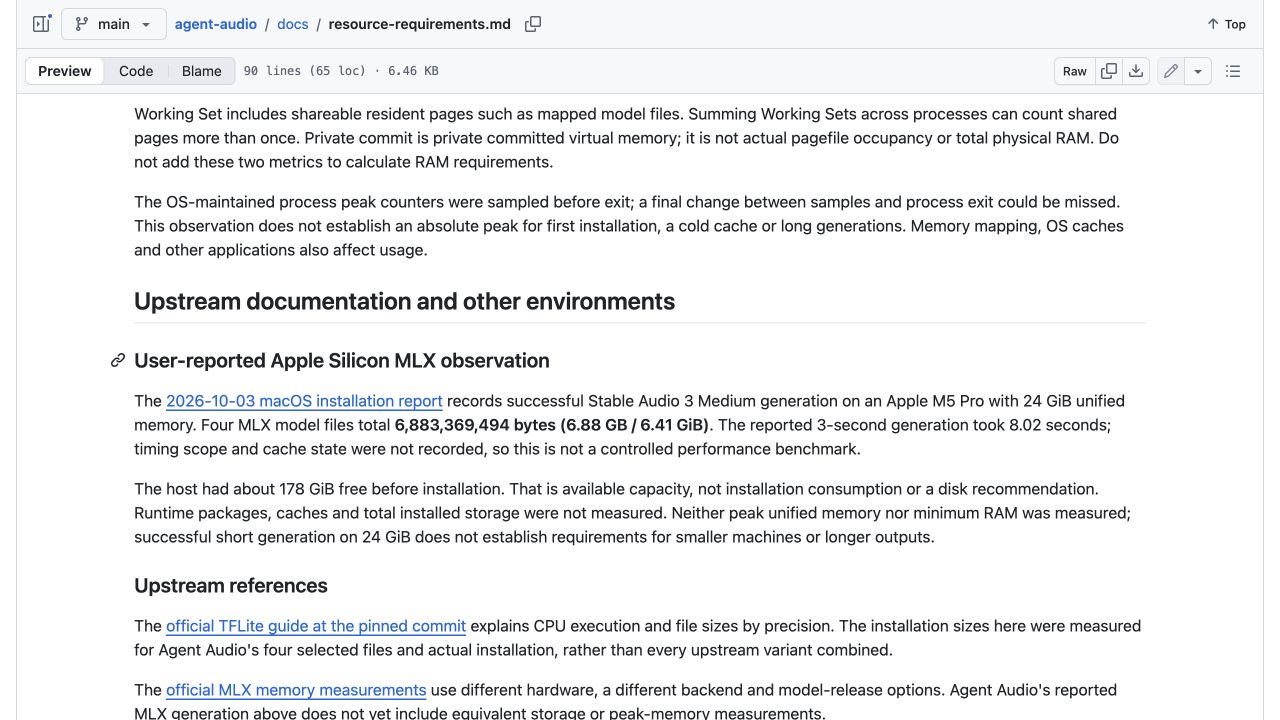Open the agent-audio repository breadcrumb
Image resolution: width=1280 pixels, height=720 pixels.
[x=215, y=24]
